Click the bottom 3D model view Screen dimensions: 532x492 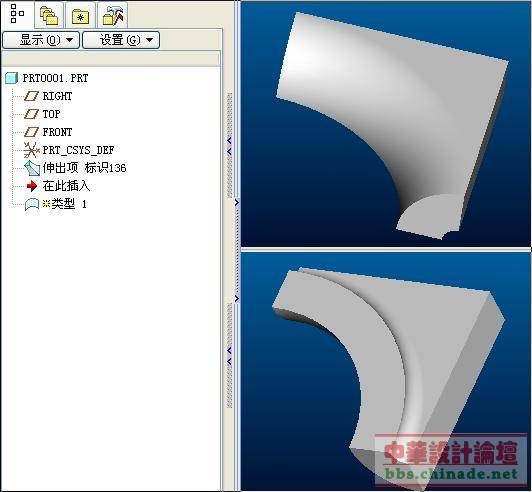[385, 371]
